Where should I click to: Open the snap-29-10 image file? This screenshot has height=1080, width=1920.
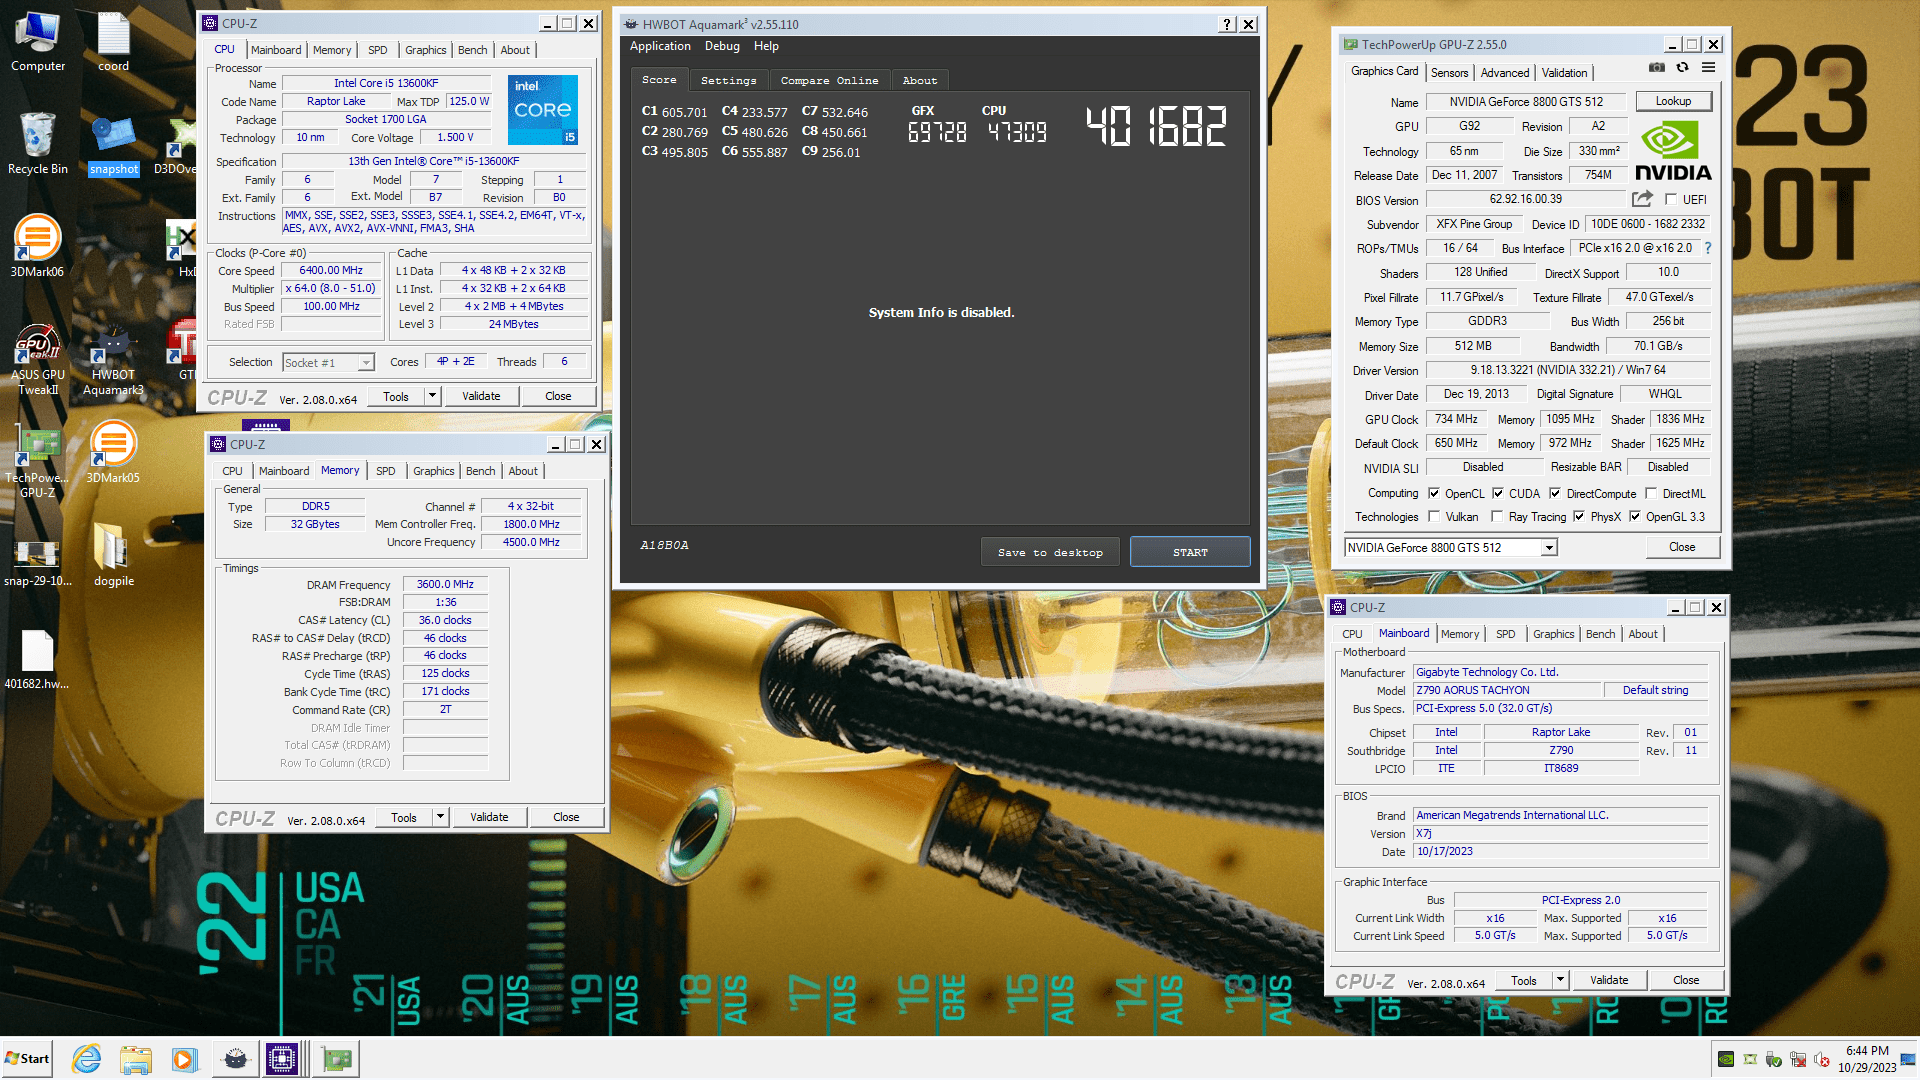pyautogui.click(x=38, y=560)
